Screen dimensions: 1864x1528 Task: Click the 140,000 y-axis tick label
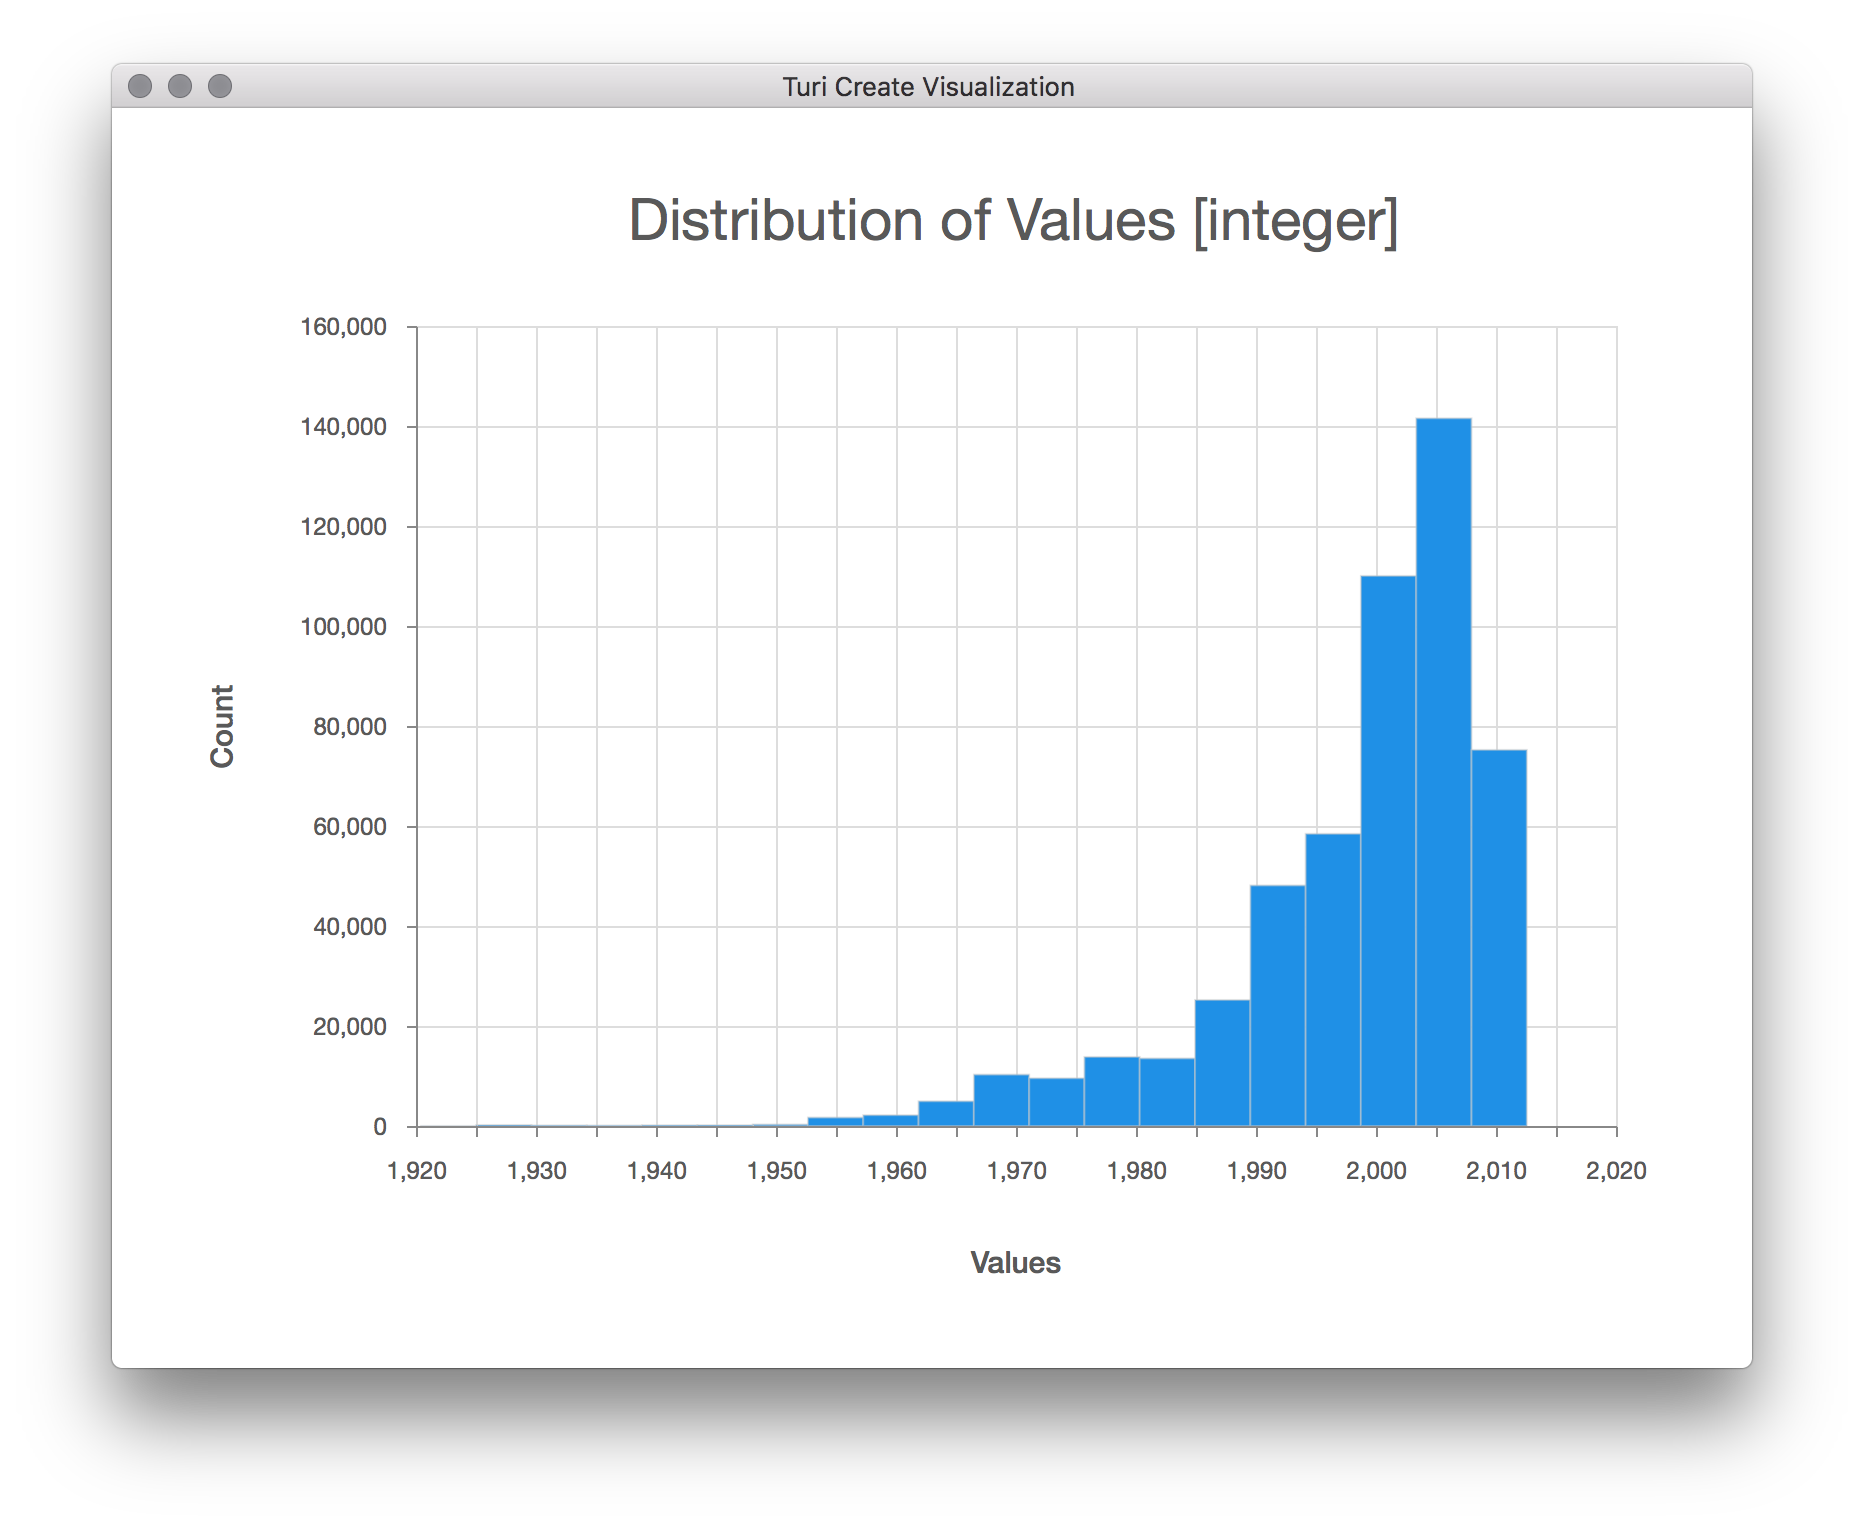pos(343,427)
